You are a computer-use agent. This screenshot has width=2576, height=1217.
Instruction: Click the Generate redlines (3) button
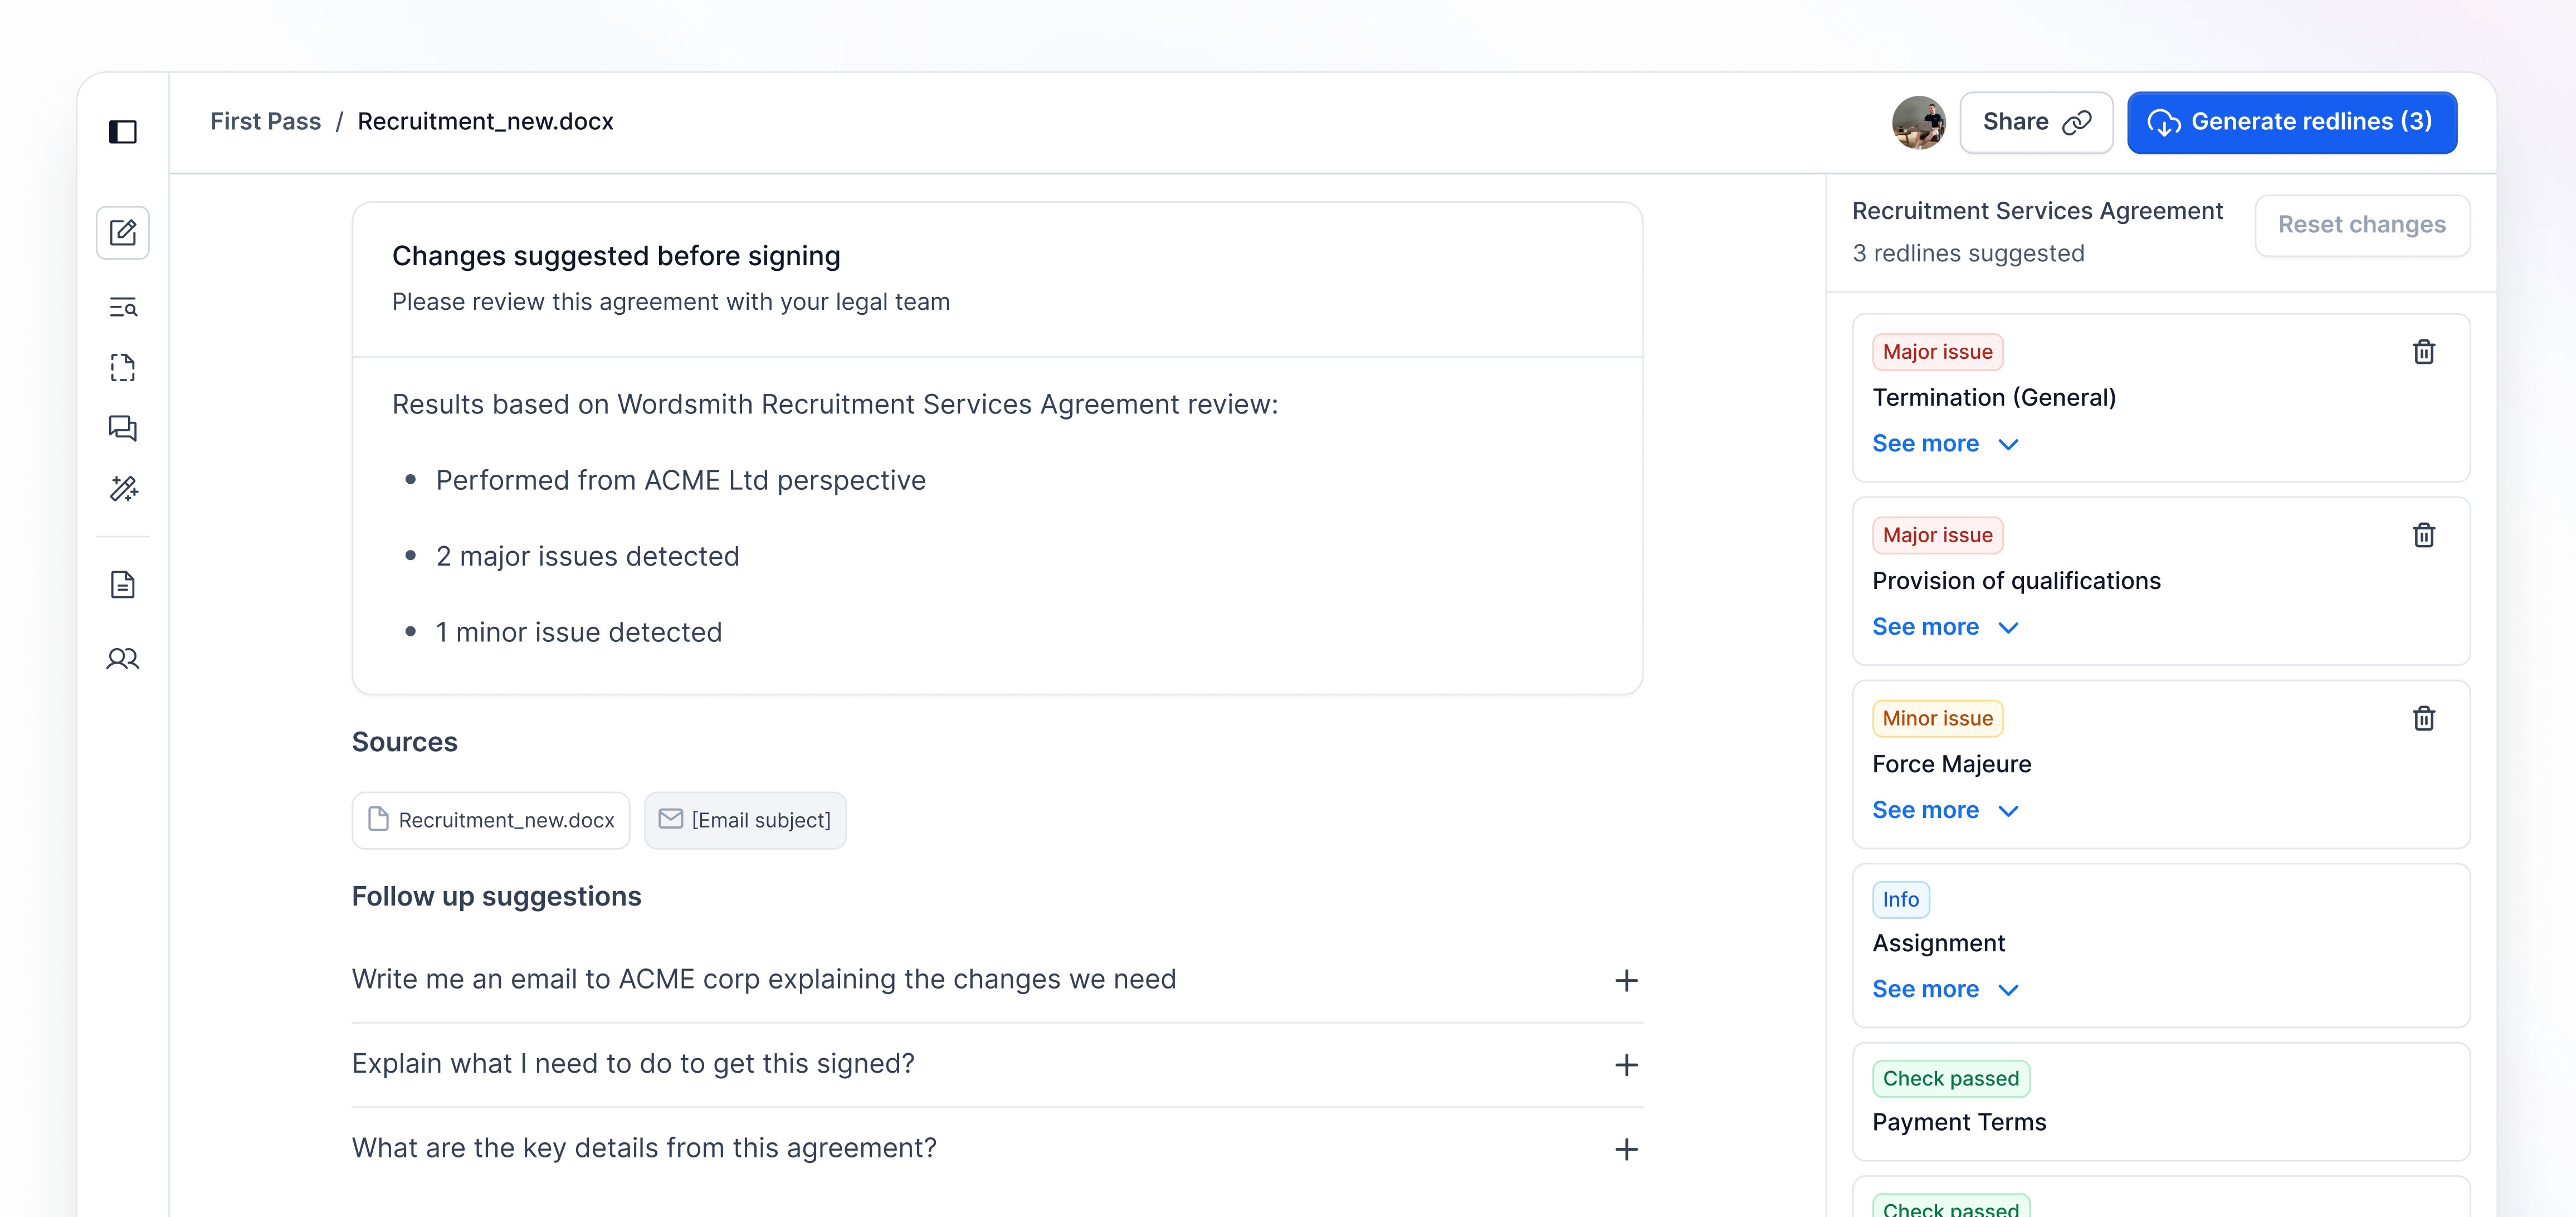[x=2291, y=121]
